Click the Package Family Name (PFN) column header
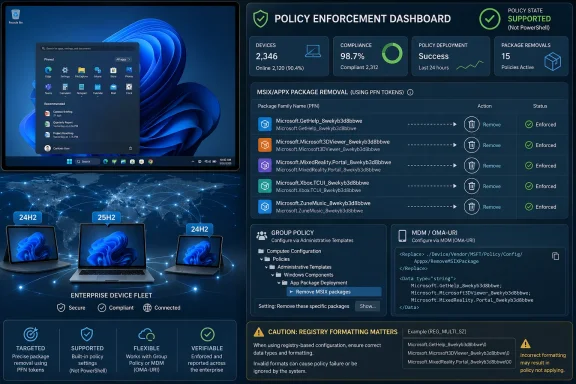The width and height of the screenshot is (576, 384). (288, 106)
